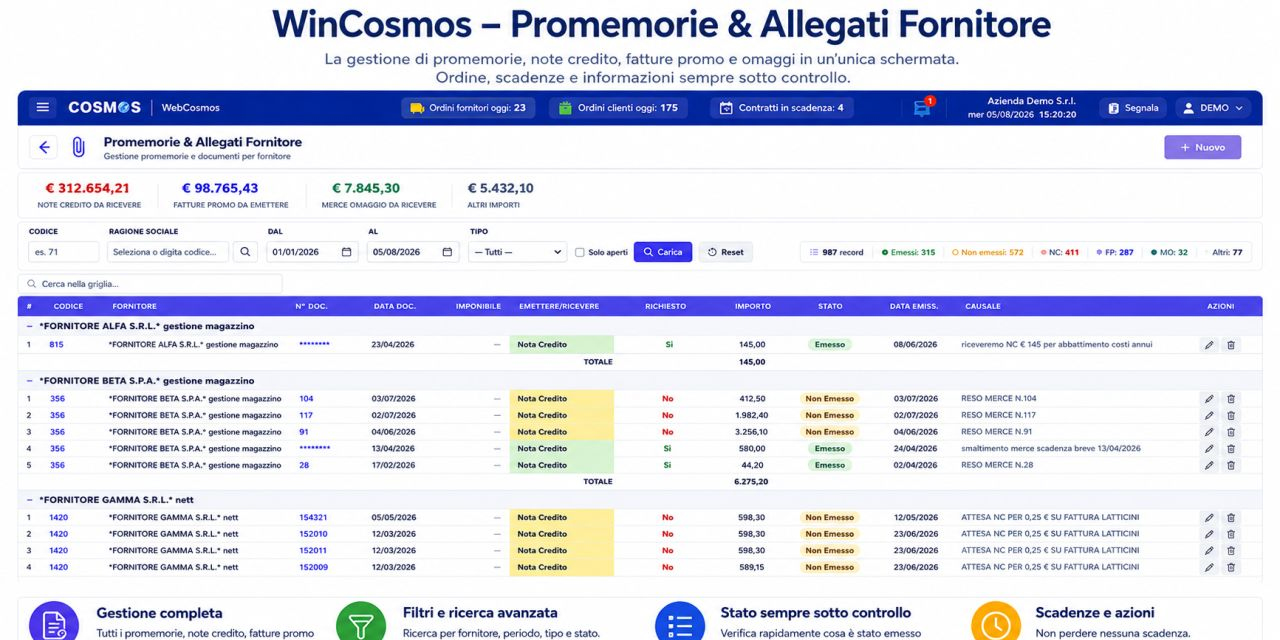Click the 987 record counter
This screenshot has width=1280, height=640.
click(836, 252)
